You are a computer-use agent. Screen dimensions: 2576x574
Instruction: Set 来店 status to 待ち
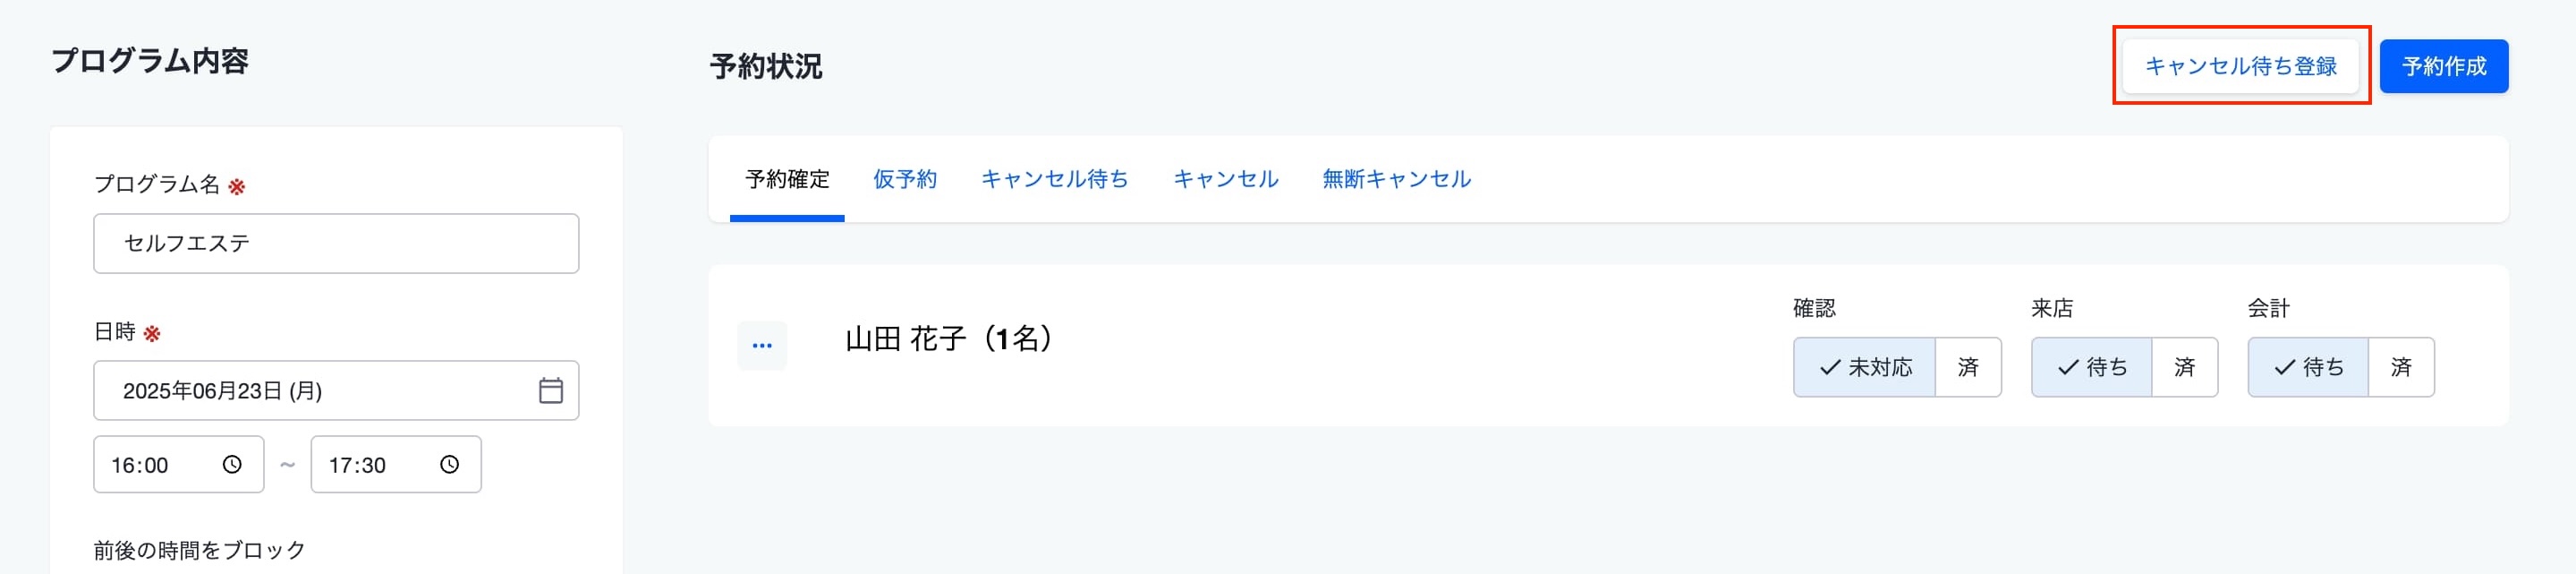[x=2091, y=367]
